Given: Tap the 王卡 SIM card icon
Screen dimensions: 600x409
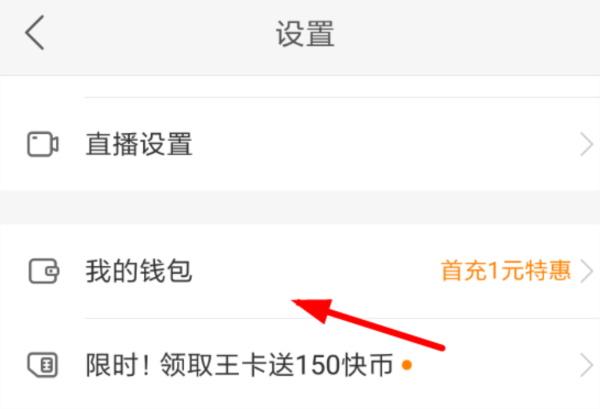Looking at the screenshot, I should (42, 365).
